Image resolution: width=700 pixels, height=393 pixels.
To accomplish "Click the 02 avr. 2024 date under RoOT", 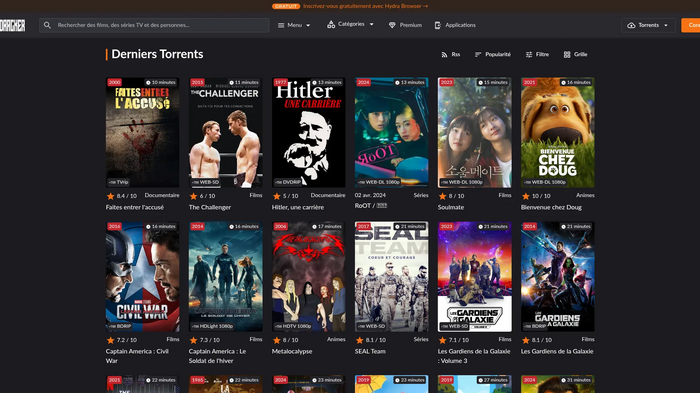I will tap(371, 195).
